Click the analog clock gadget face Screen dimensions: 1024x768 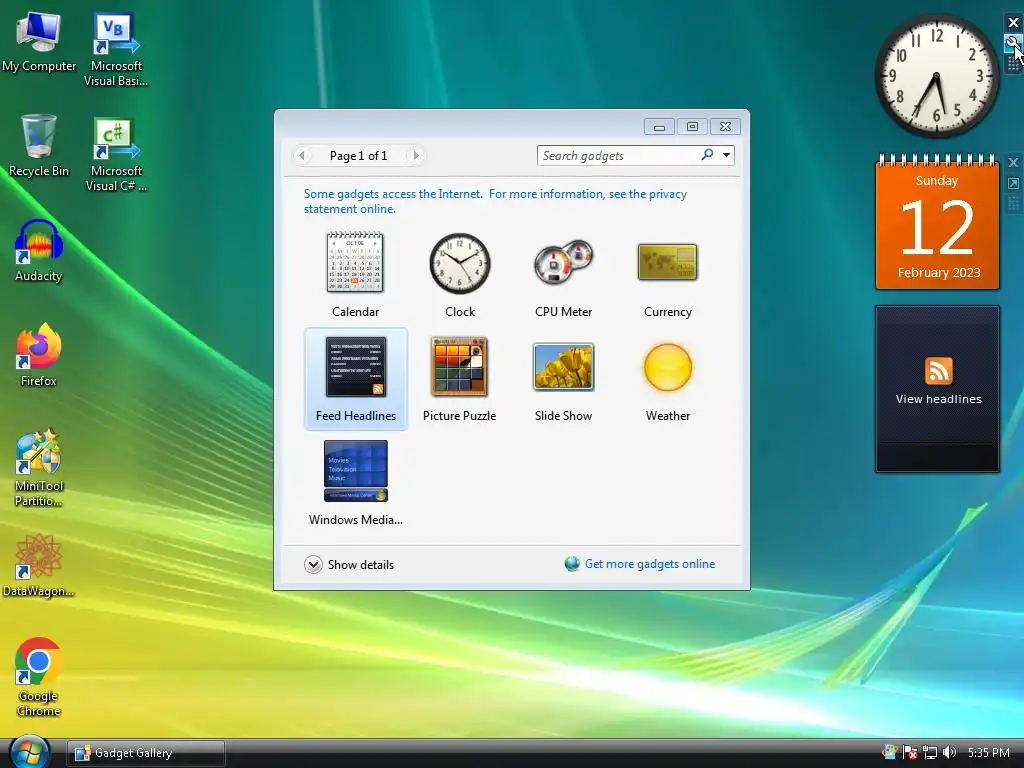coord(936,76)
